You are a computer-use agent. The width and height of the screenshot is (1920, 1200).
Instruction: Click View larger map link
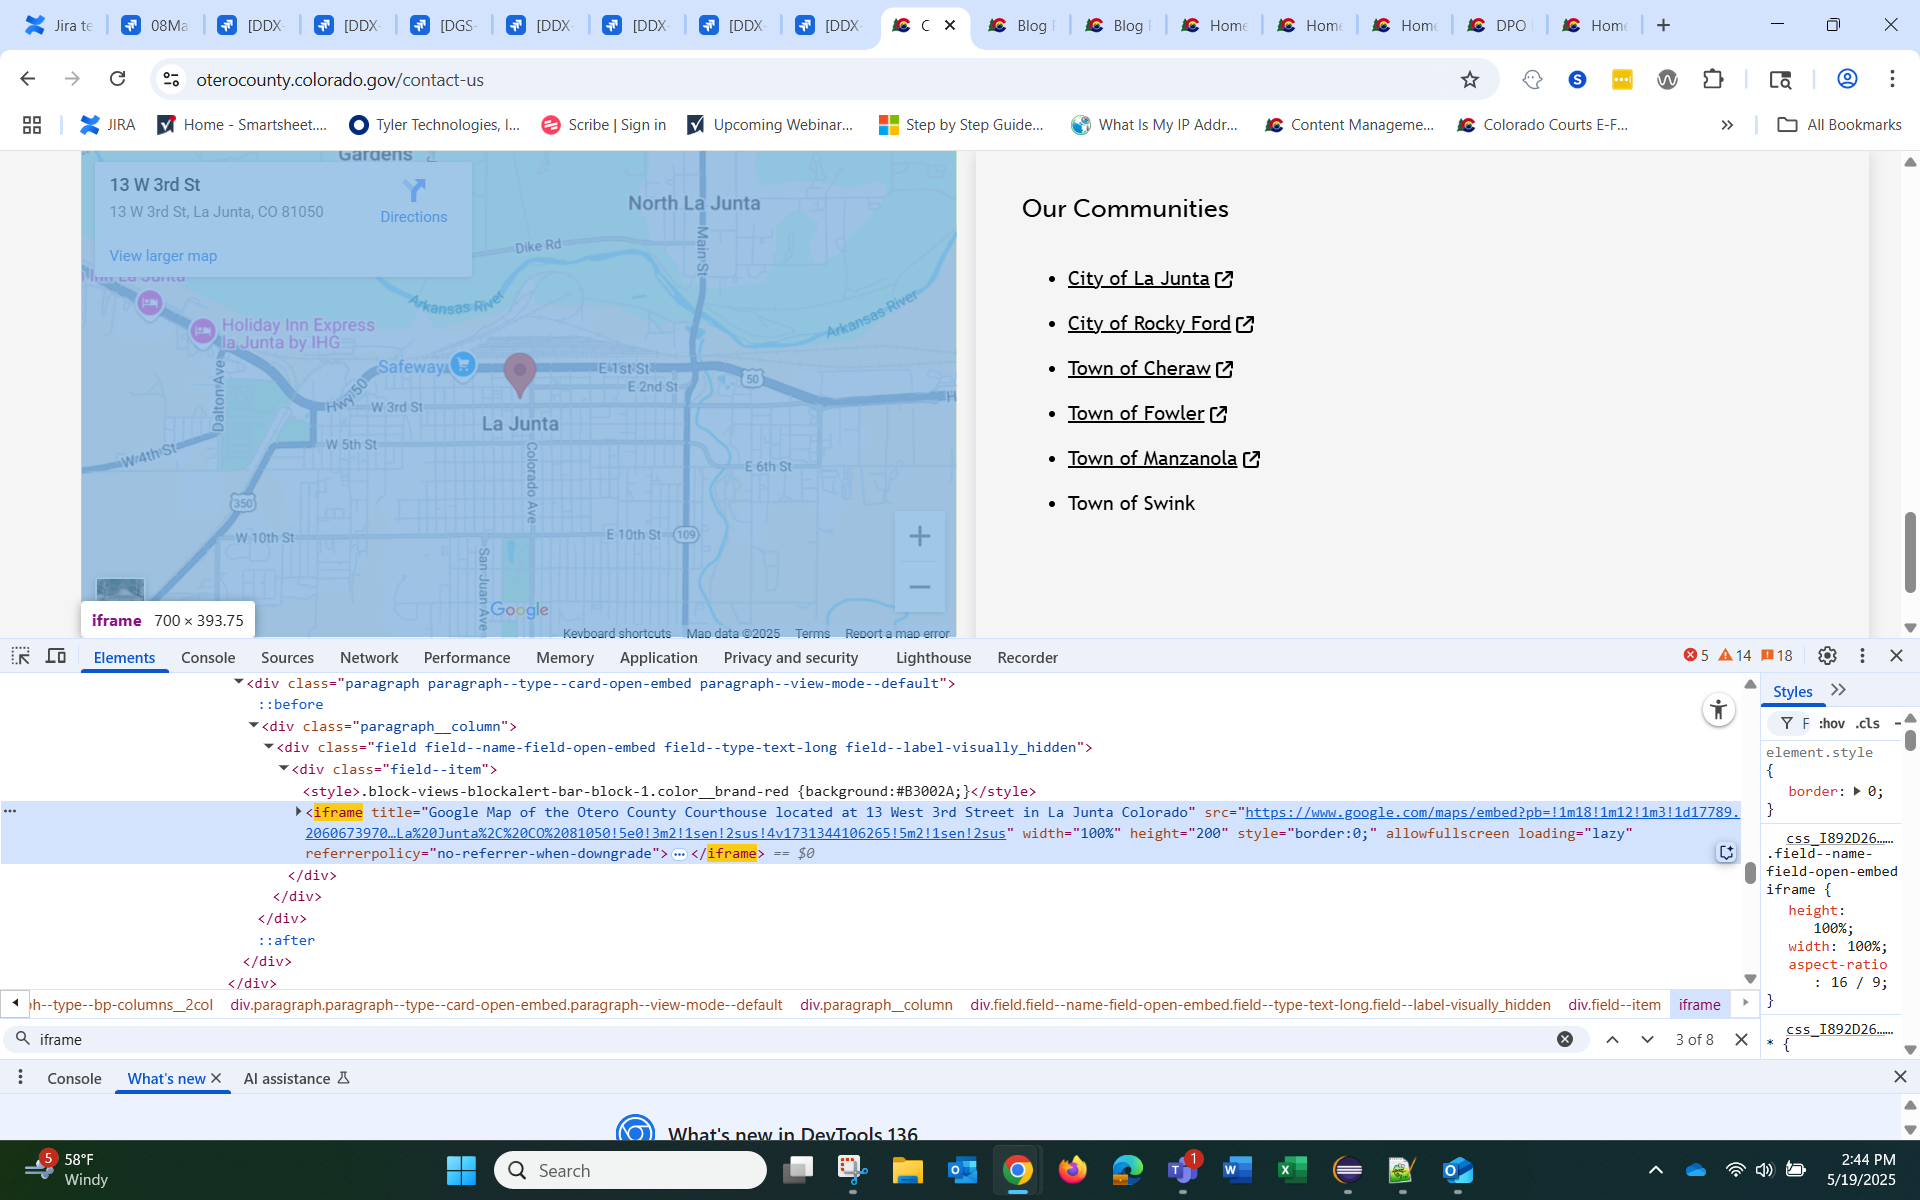[163, 256]
